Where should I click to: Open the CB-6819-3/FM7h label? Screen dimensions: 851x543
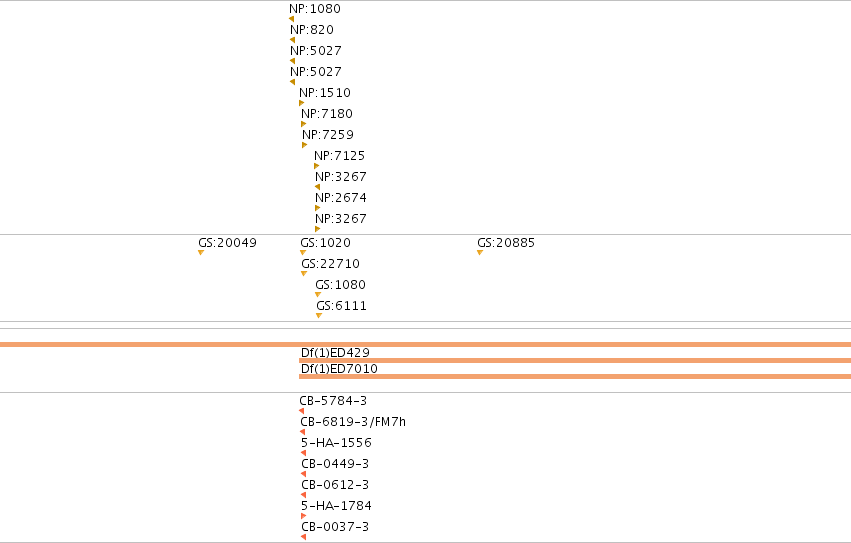[x=353, y=422]
